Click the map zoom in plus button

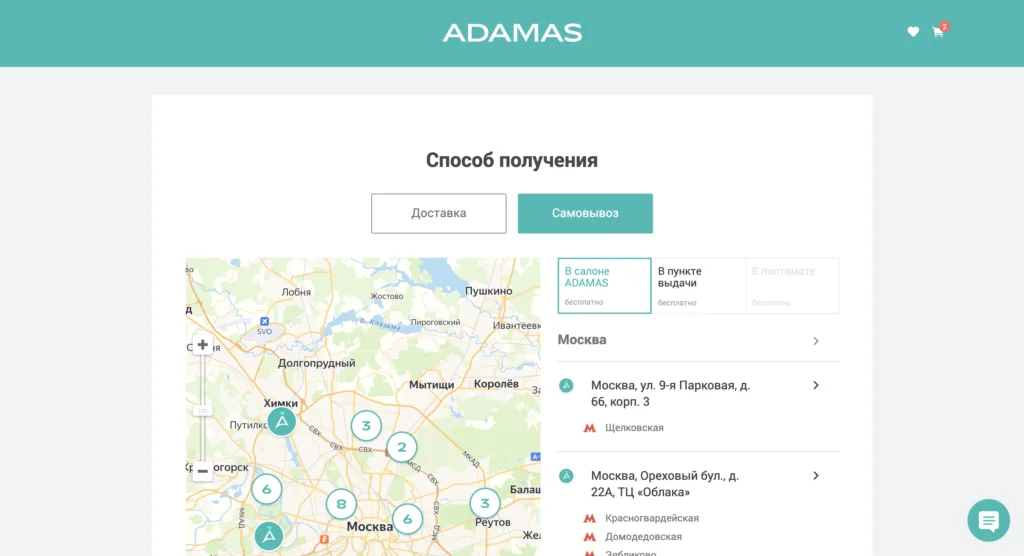pyautogui.click(x=203, y=345)
